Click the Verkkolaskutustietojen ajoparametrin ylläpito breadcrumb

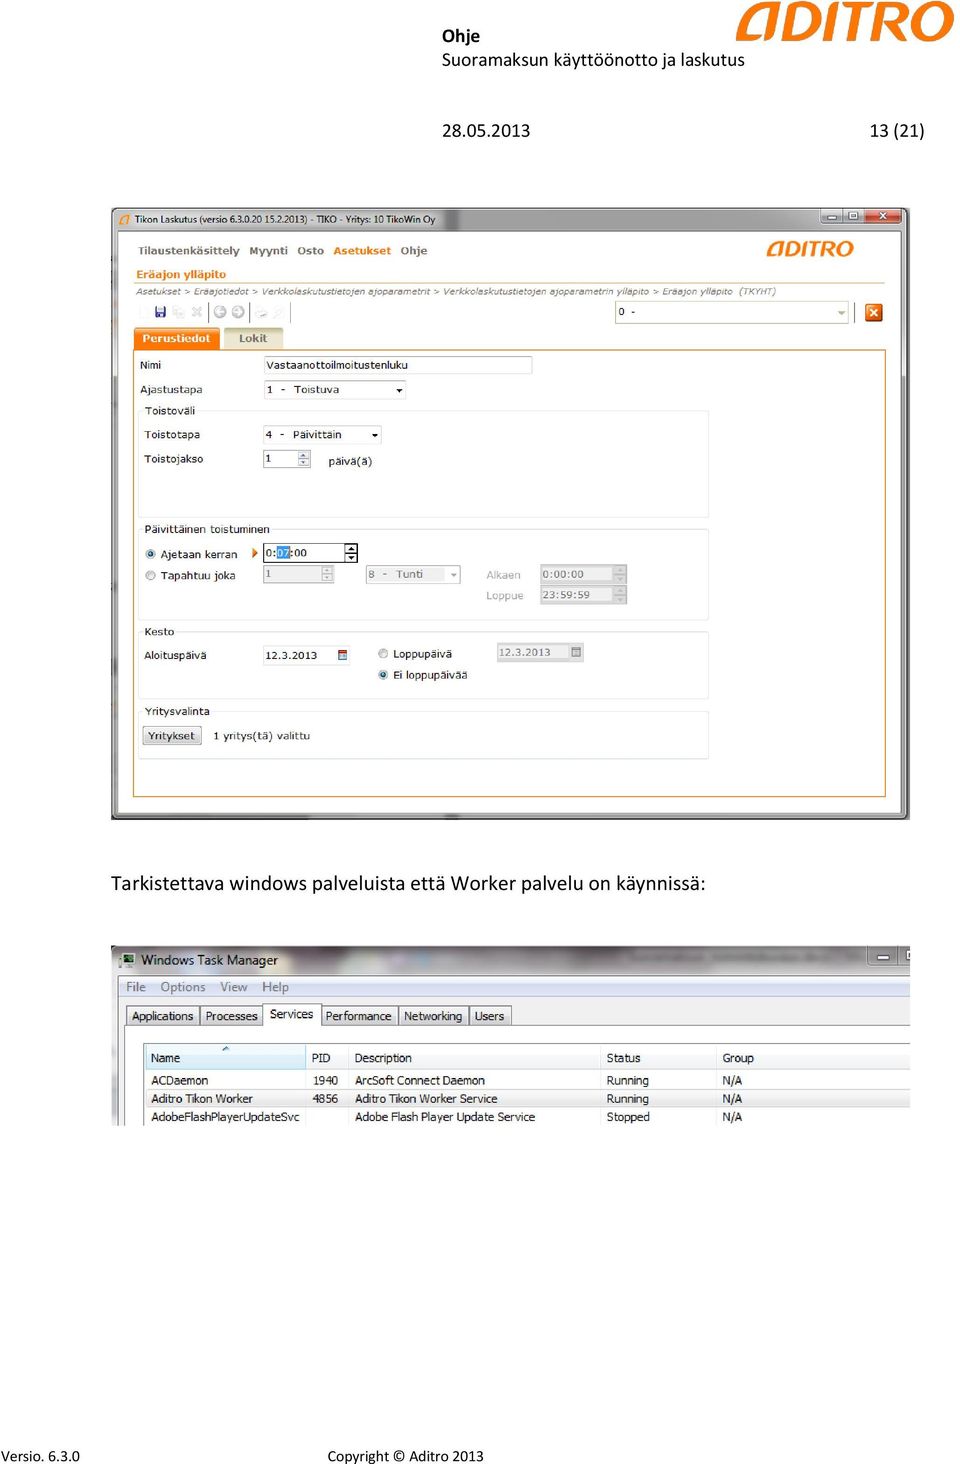(546, 292)
